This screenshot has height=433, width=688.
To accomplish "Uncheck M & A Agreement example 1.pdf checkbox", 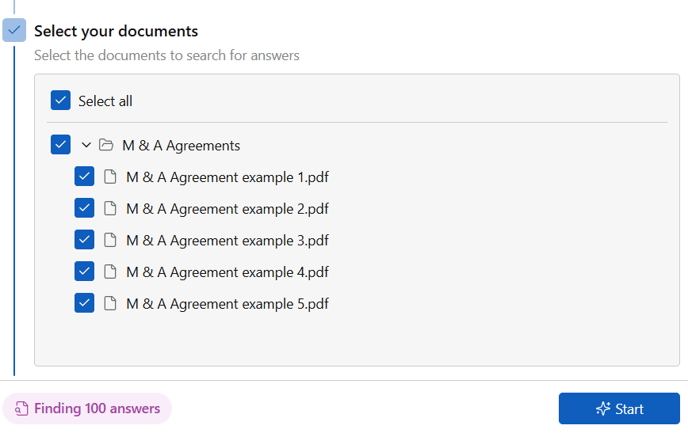I will tap(84, 176).
